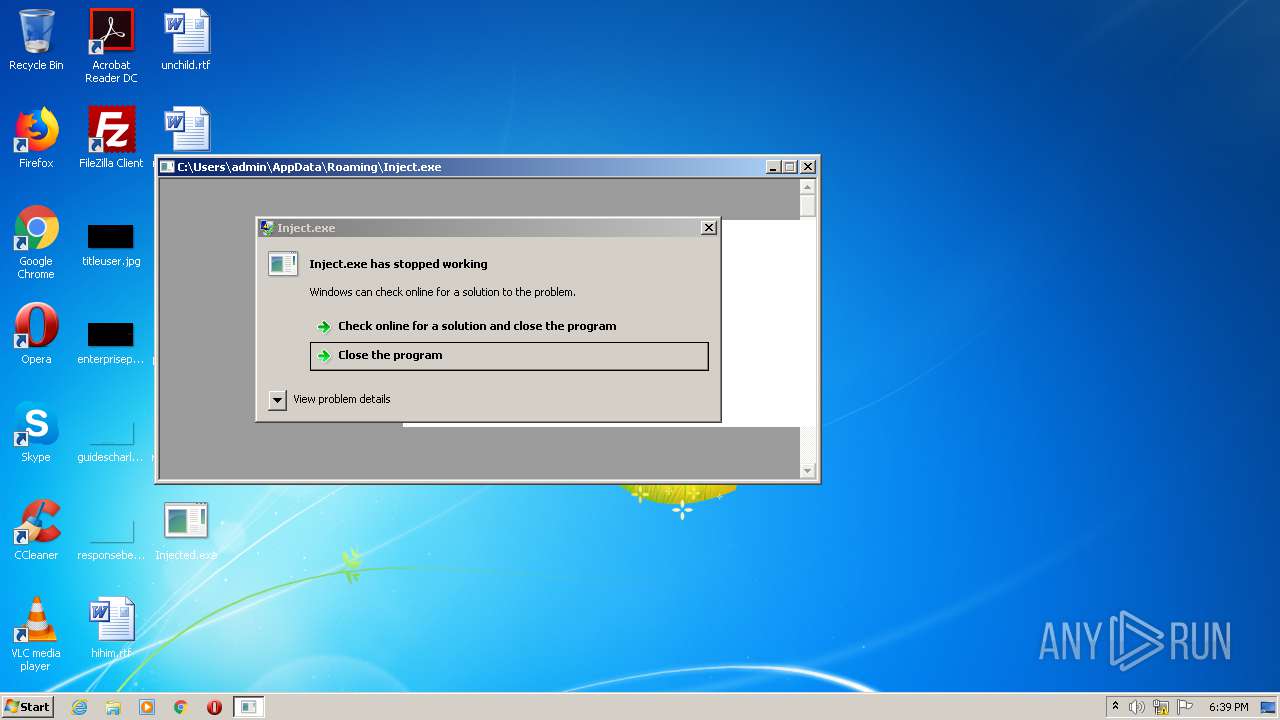The image size is (1280, 720).
Task: Launch VLC media player shortcut
Action: [x=36, y=634]
